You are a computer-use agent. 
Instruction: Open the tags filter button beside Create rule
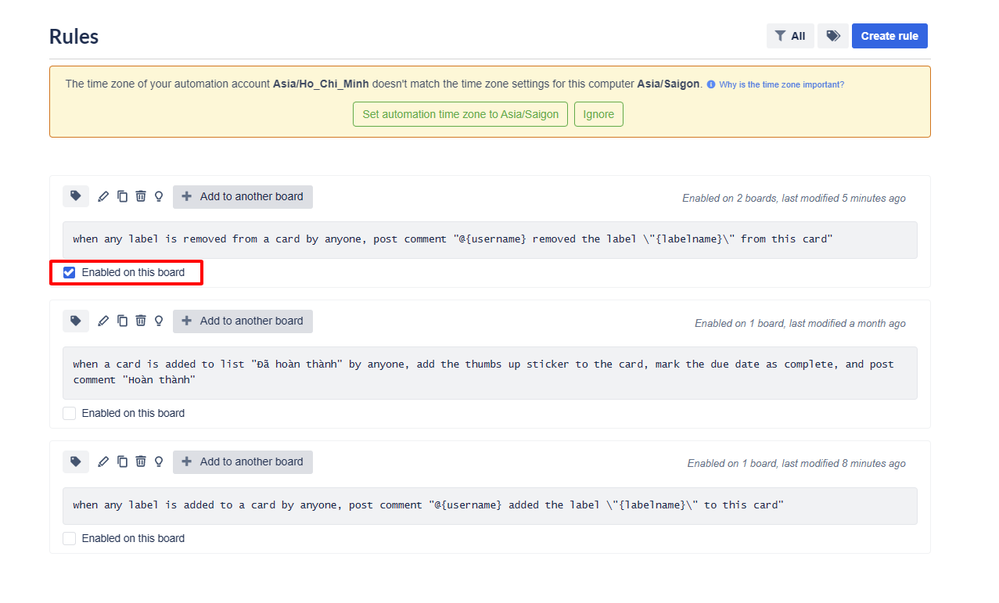[833, 36]
